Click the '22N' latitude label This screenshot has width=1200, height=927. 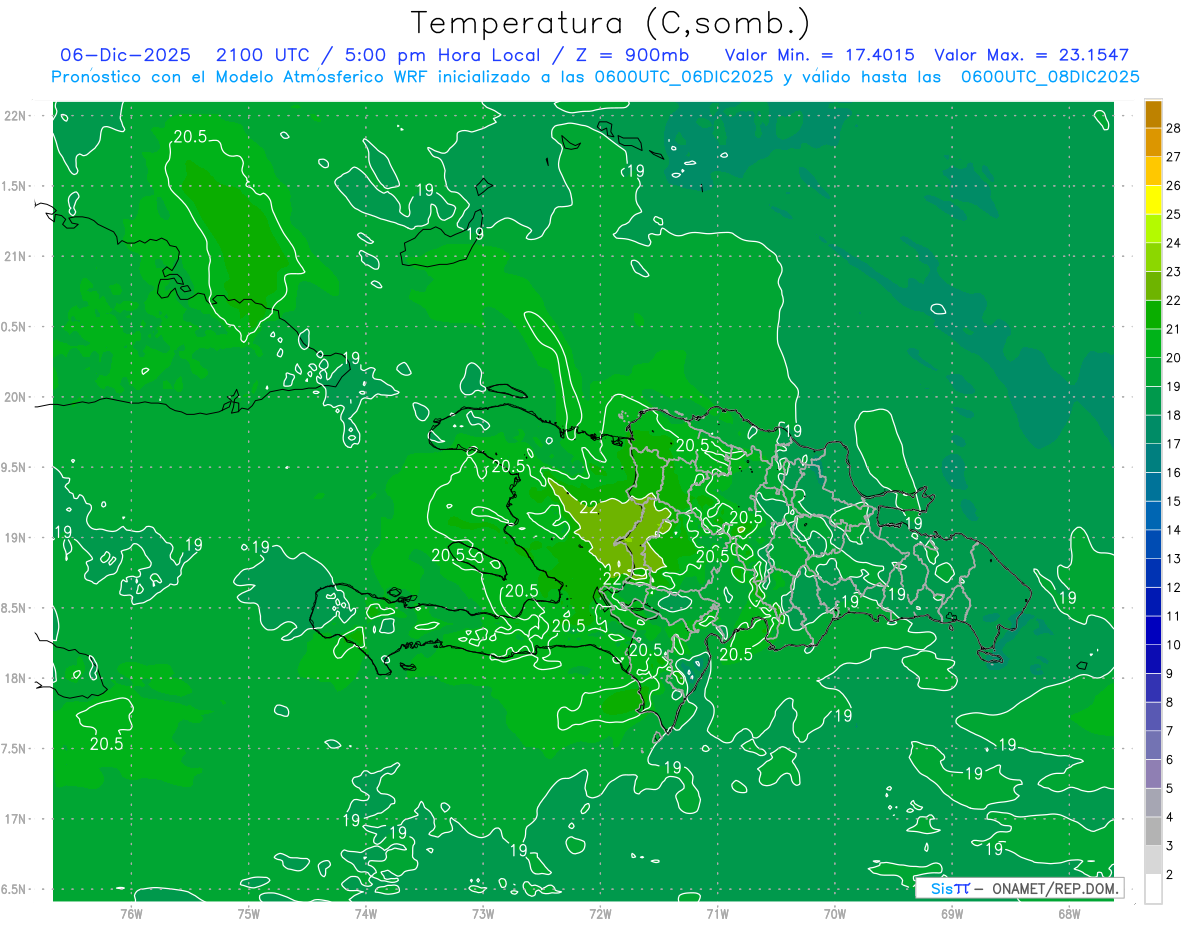pyautogui.click(x=15, y=116)
